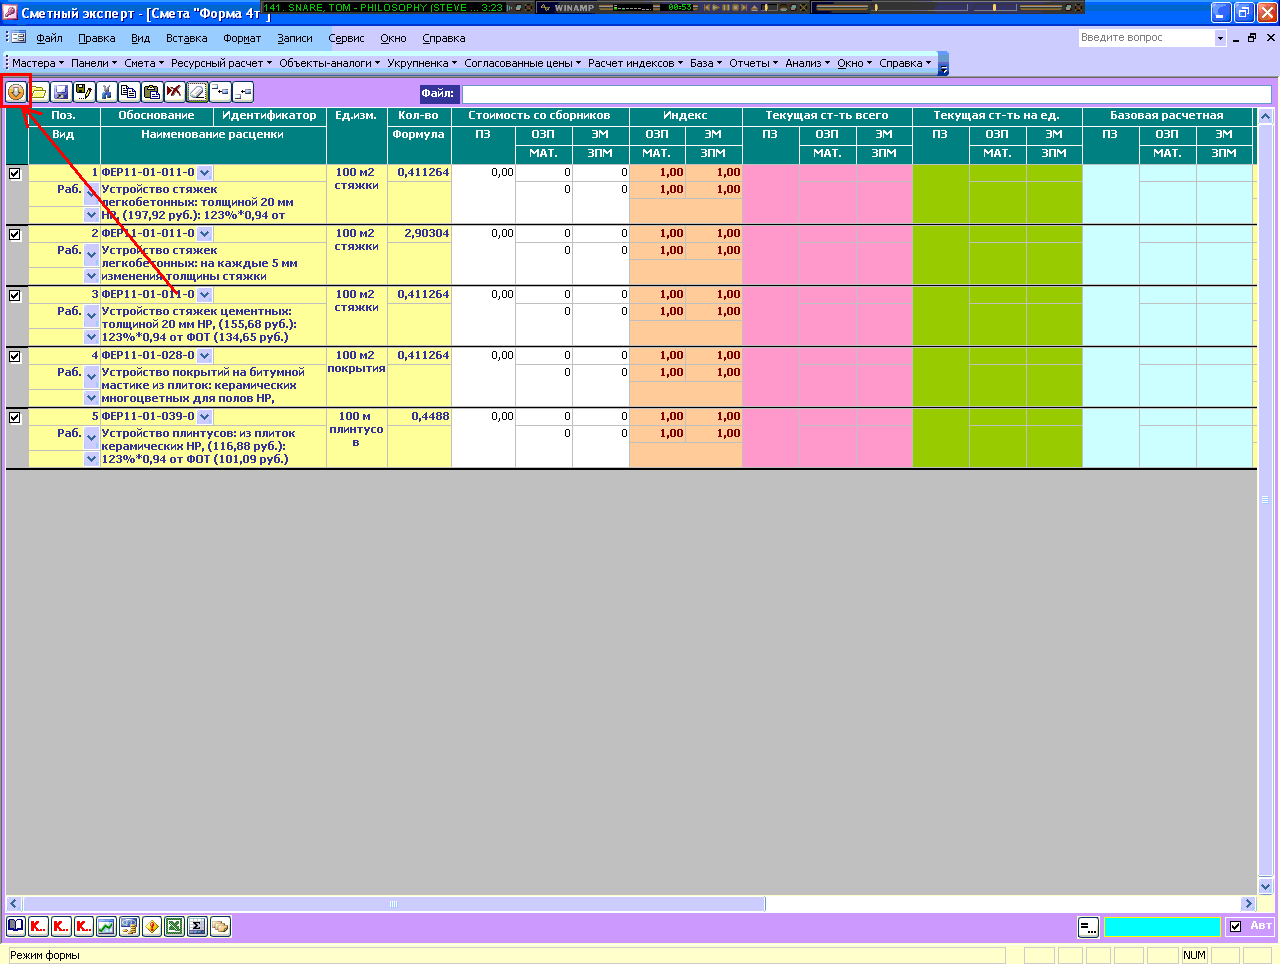This screenshot has height=964, width=1280.
Task: Open the Расчет индексов dropdown
Action: [x=636, y=63]
